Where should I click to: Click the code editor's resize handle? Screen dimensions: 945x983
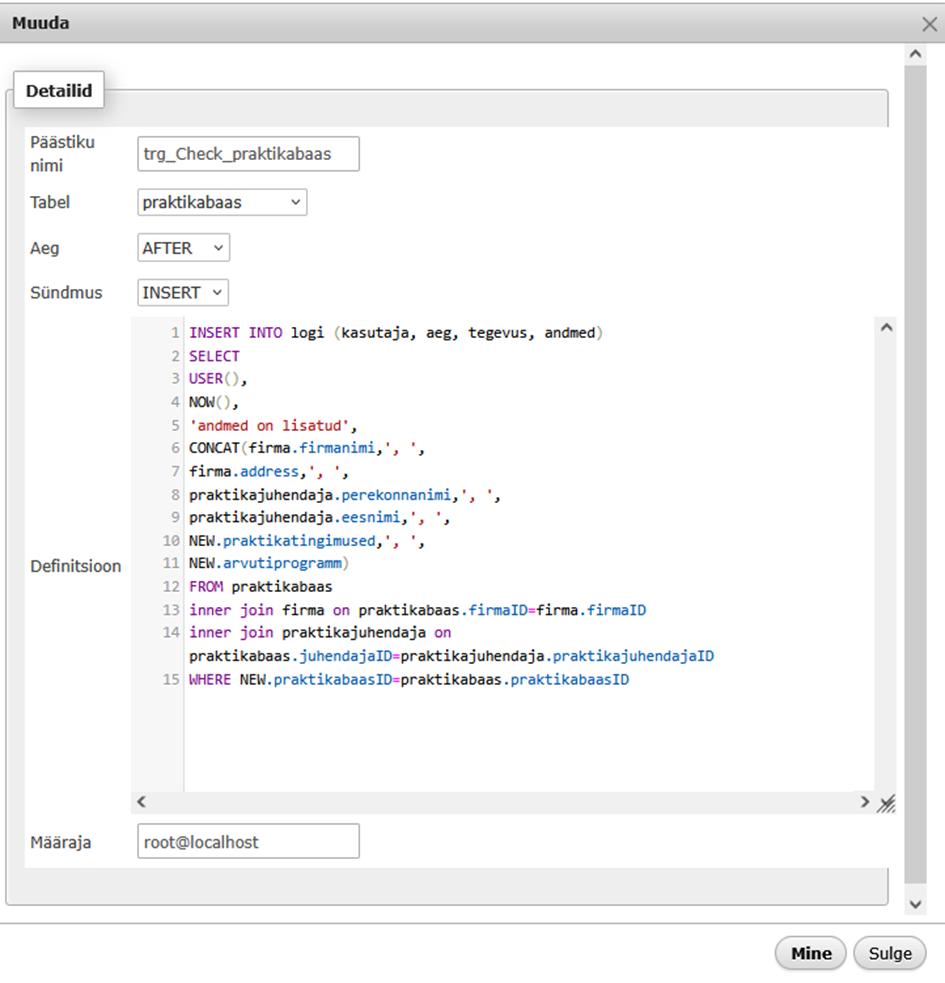[886, 803]
